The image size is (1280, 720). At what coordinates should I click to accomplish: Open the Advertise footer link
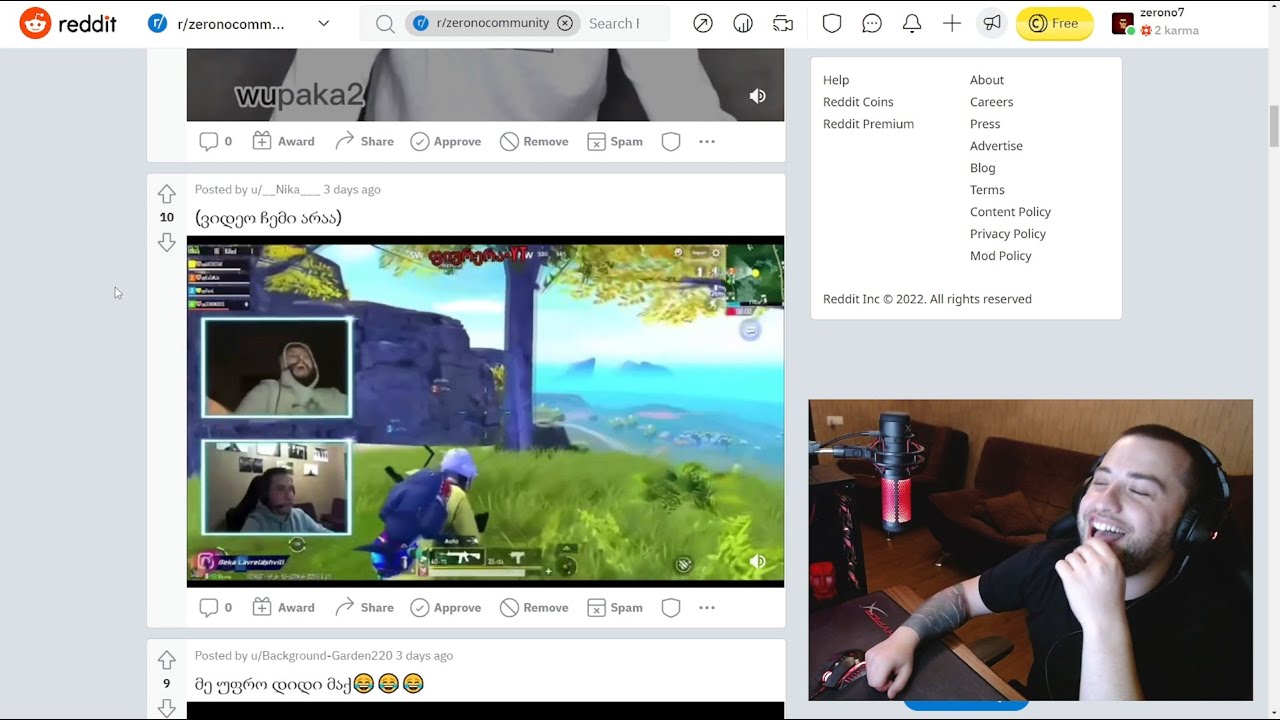(x=996, y=146)
